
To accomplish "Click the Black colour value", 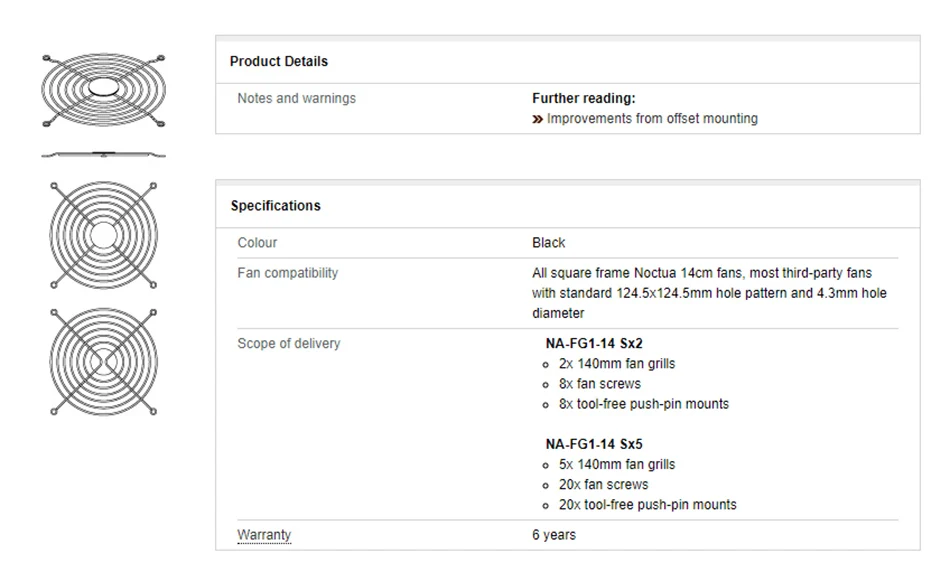I will point(548,242).
